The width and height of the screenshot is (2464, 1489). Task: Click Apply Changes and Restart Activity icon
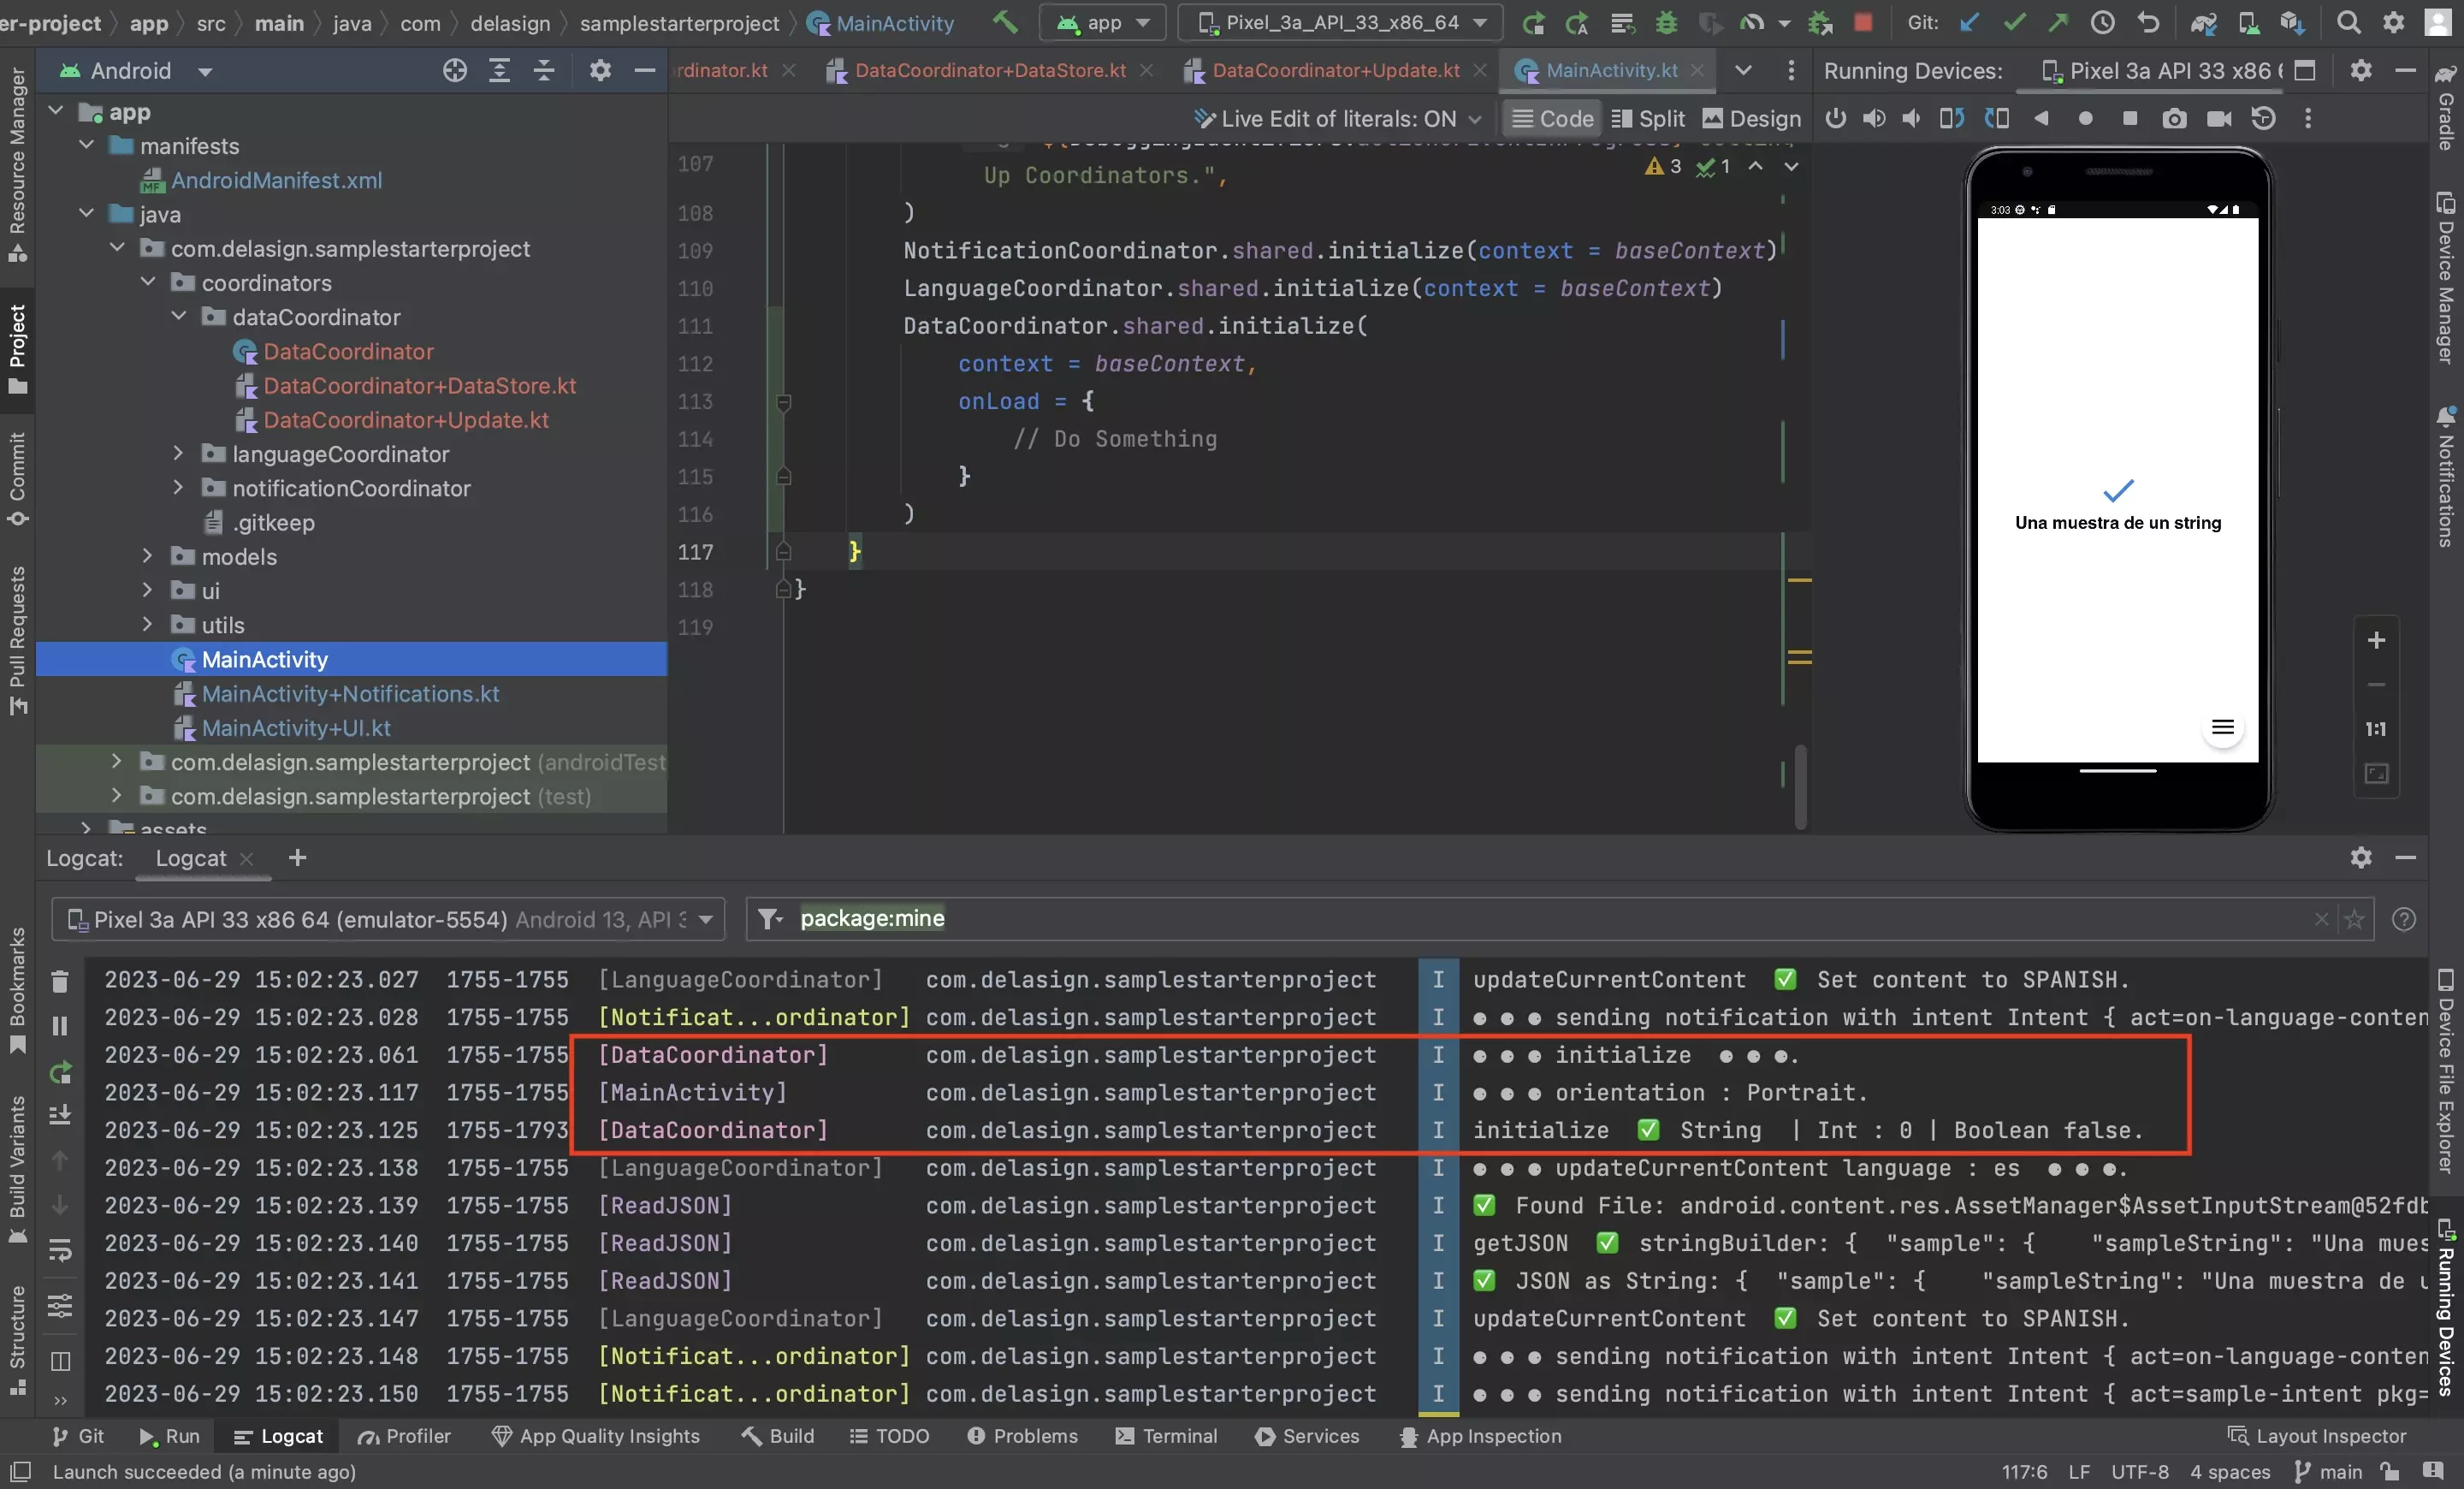tap(1577, 22)
